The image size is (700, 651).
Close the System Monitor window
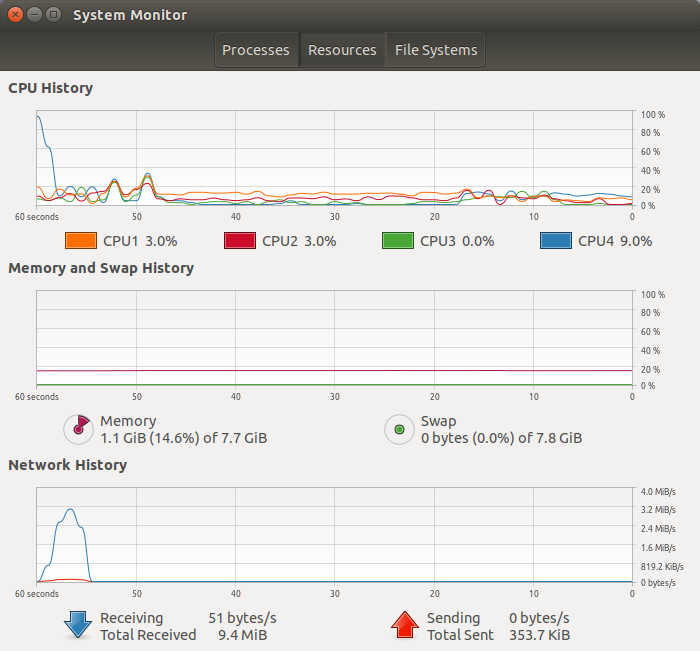tap(15, 15)
